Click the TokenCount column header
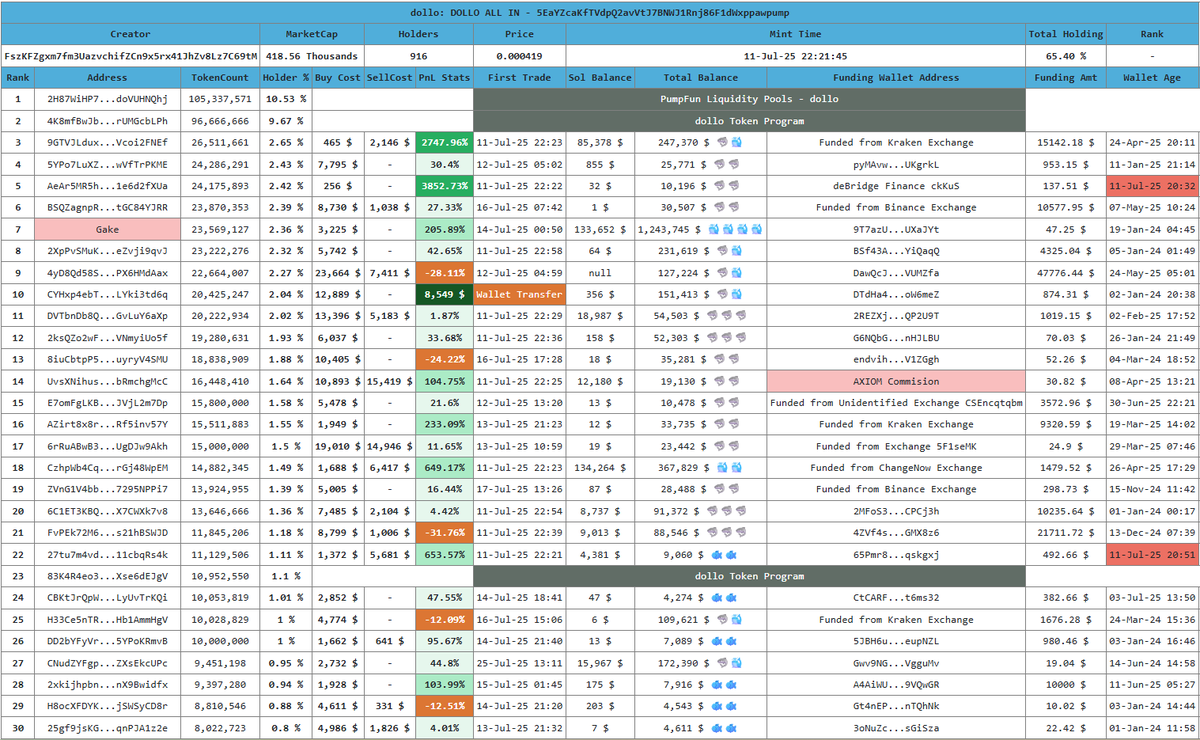 click(x=220, y=77)
